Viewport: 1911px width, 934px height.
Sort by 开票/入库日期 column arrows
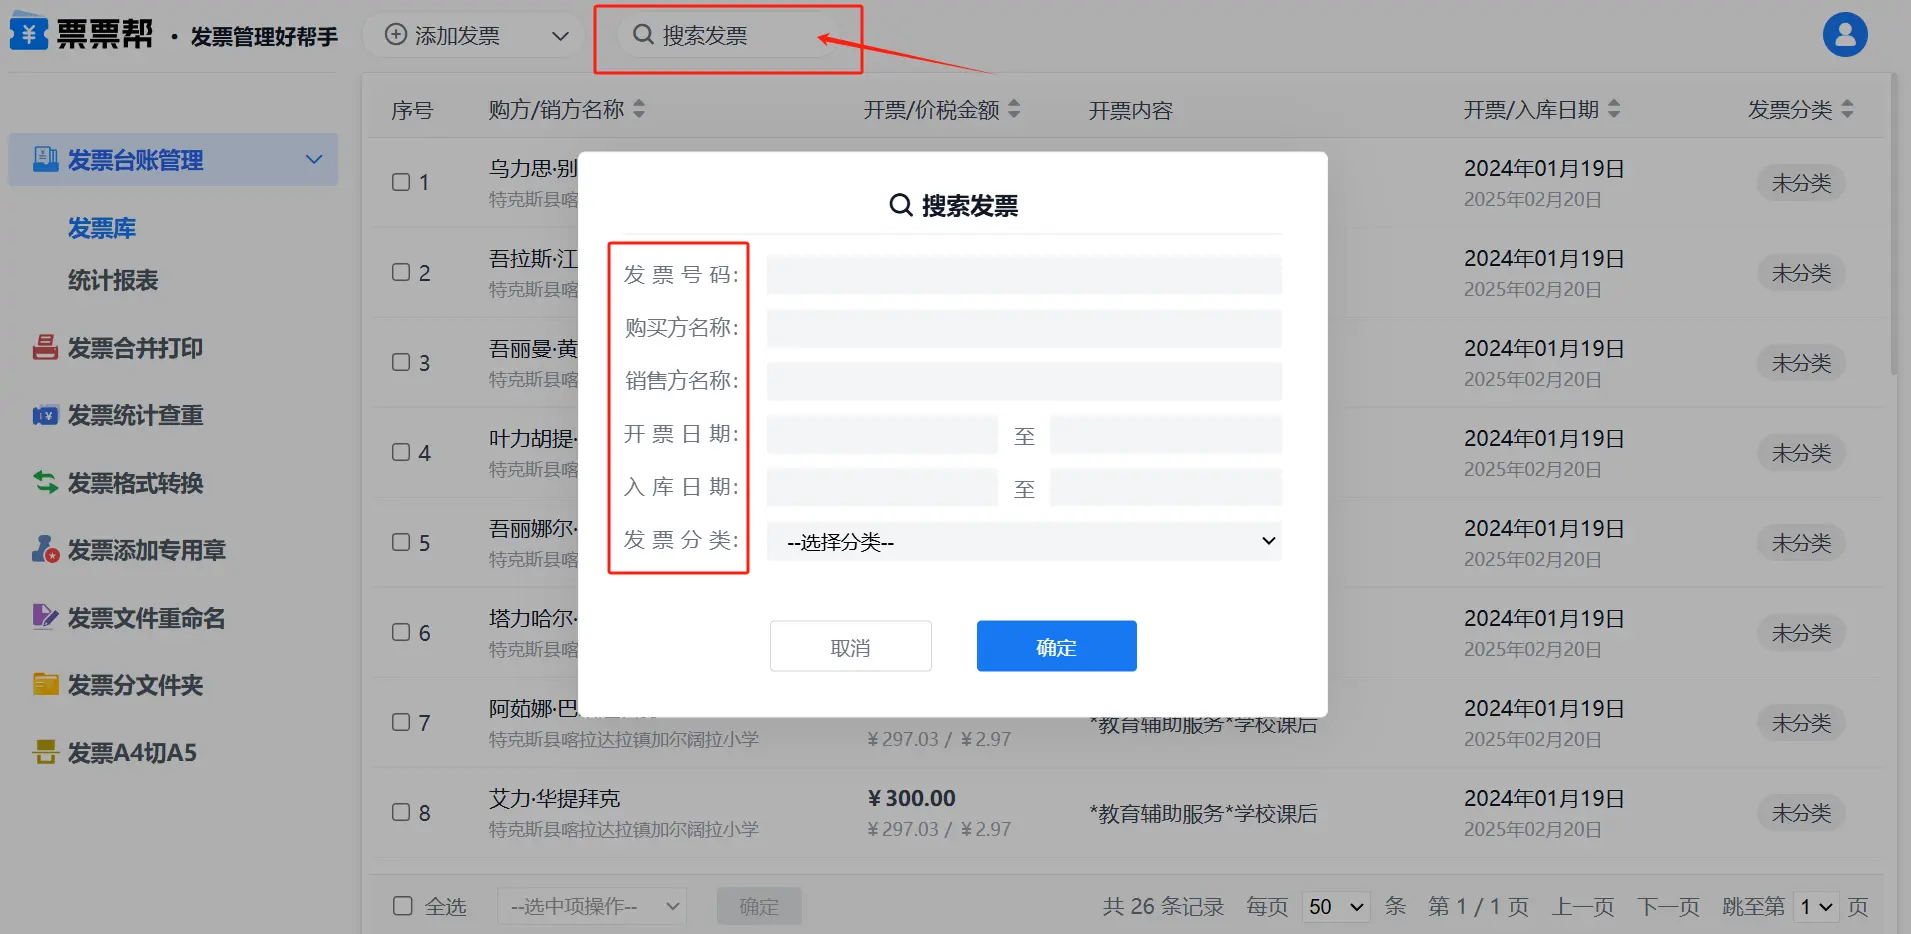(1613, 109)
